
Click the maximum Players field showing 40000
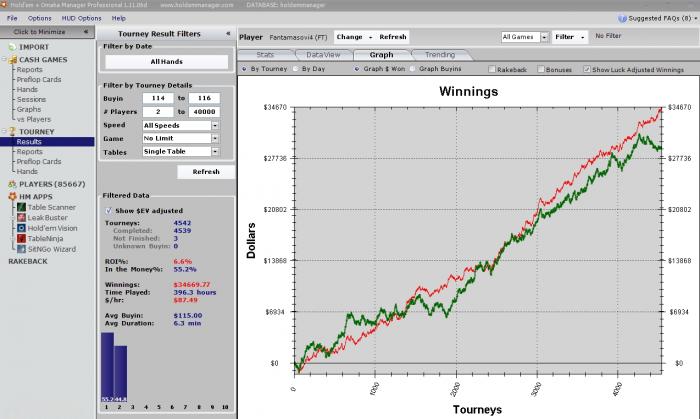[204, 112]
